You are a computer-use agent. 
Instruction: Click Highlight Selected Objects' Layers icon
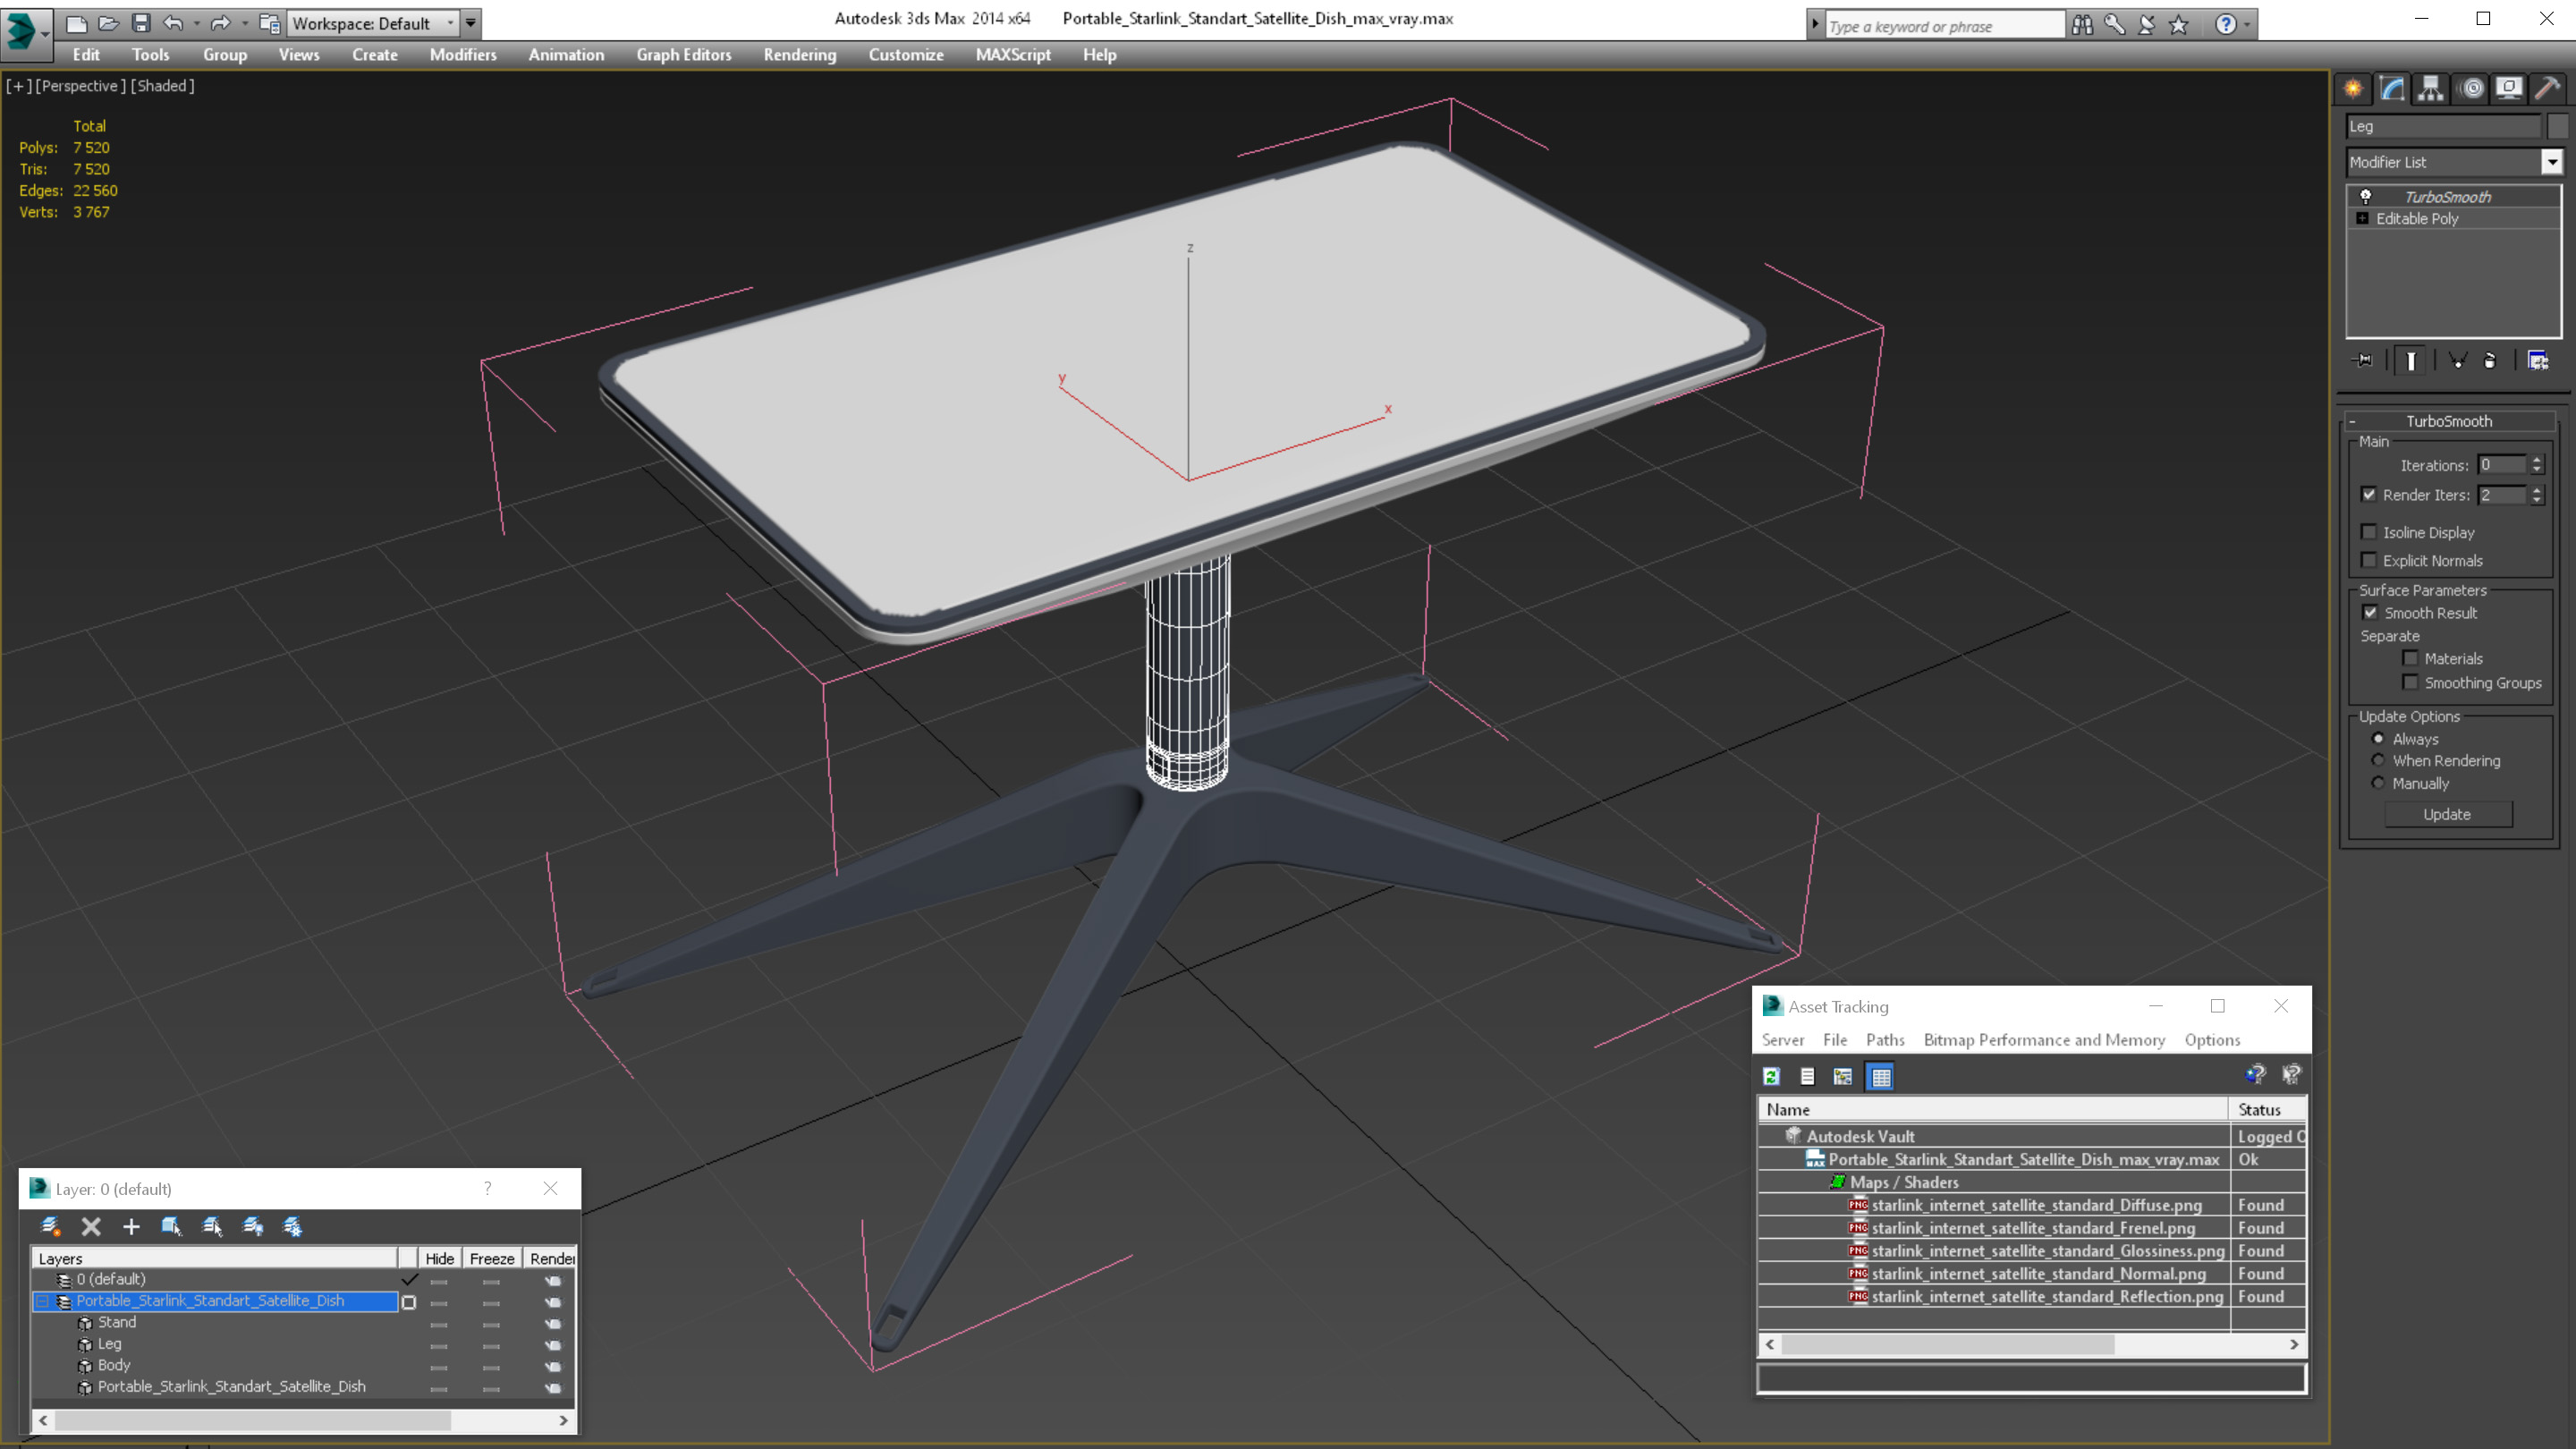coord(212,1226)
